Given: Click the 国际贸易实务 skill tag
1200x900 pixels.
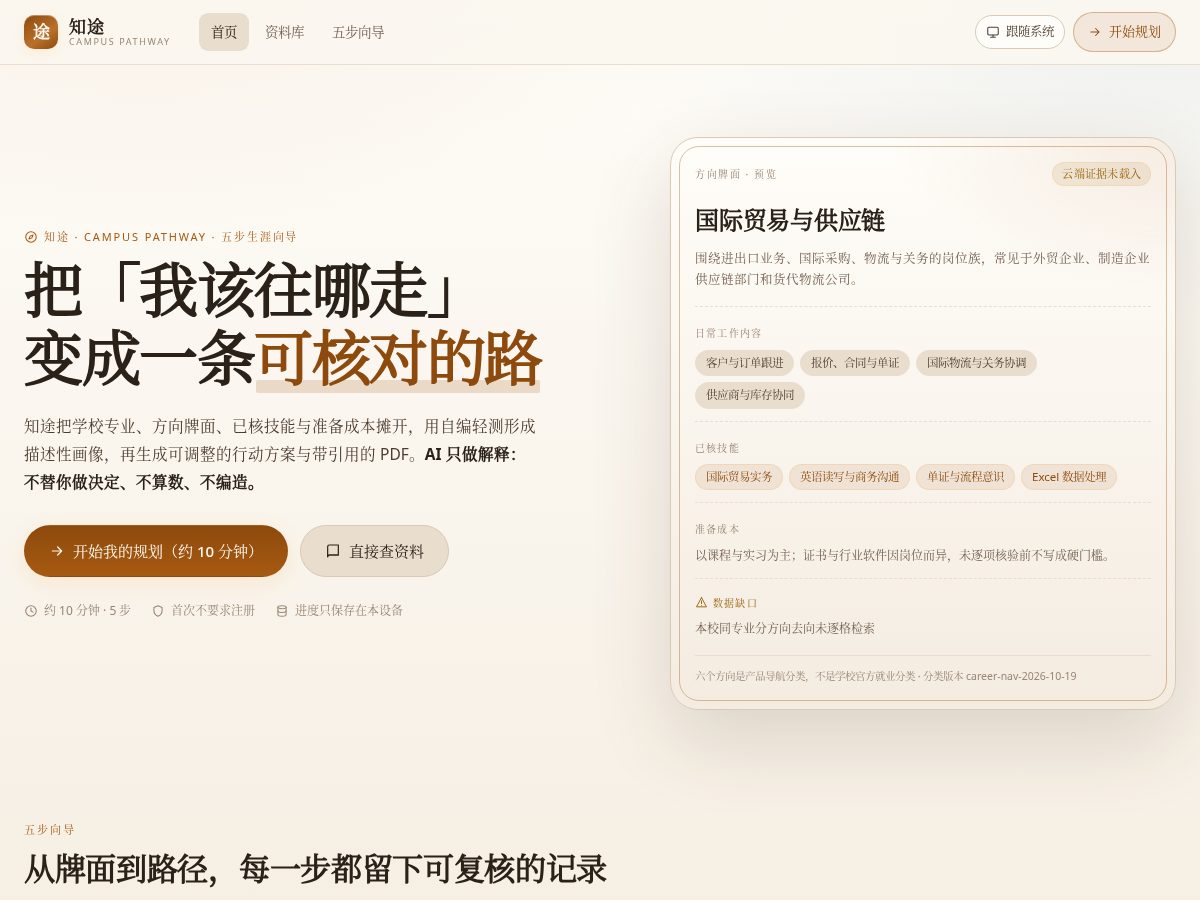Looking at the screenshot, I should (739, 477).
